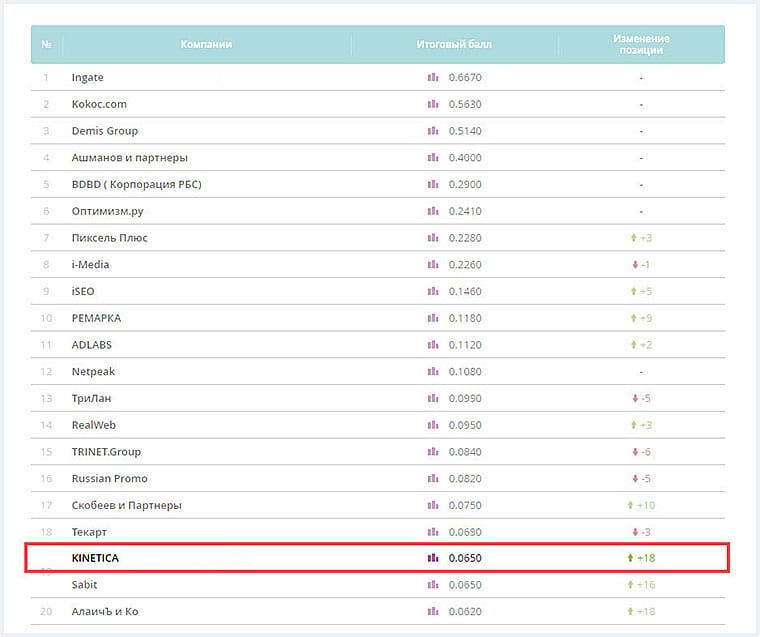The image size is (760, 637).
Task: Open chart icon for Оптимизм.ру
Action: pyautogui.click(x=433, y=210)
